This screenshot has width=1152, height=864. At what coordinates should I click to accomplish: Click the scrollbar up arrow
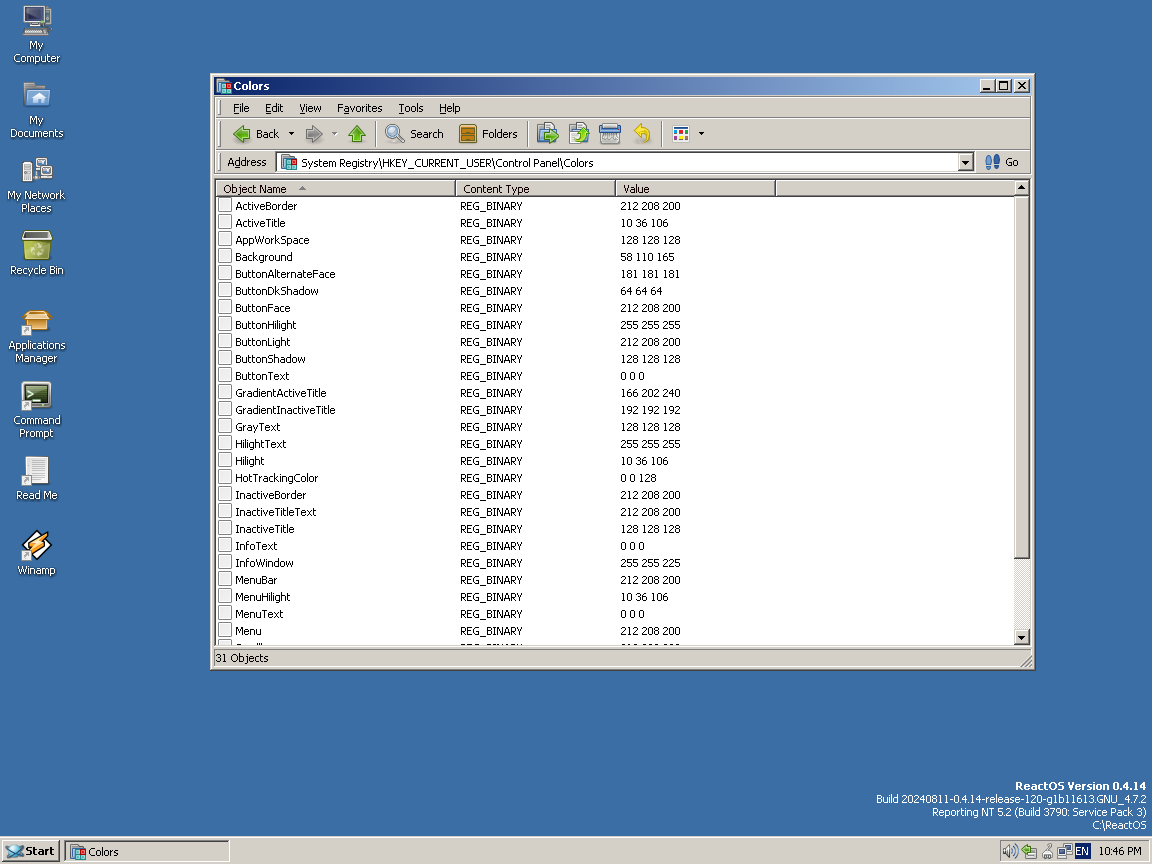coord(1021,188)
